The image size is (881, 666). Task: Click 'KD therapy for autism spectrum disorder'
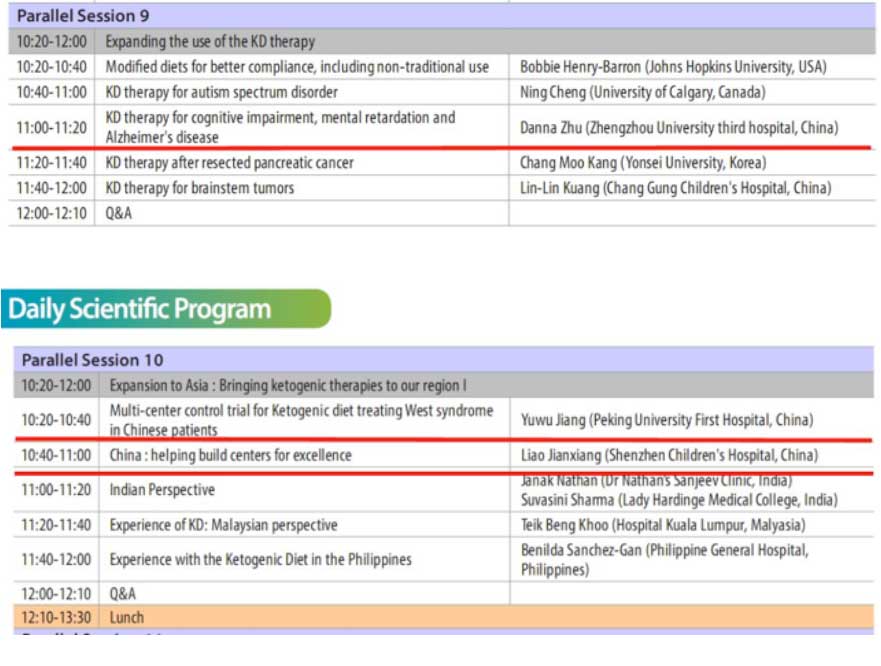tap(221, 92)
